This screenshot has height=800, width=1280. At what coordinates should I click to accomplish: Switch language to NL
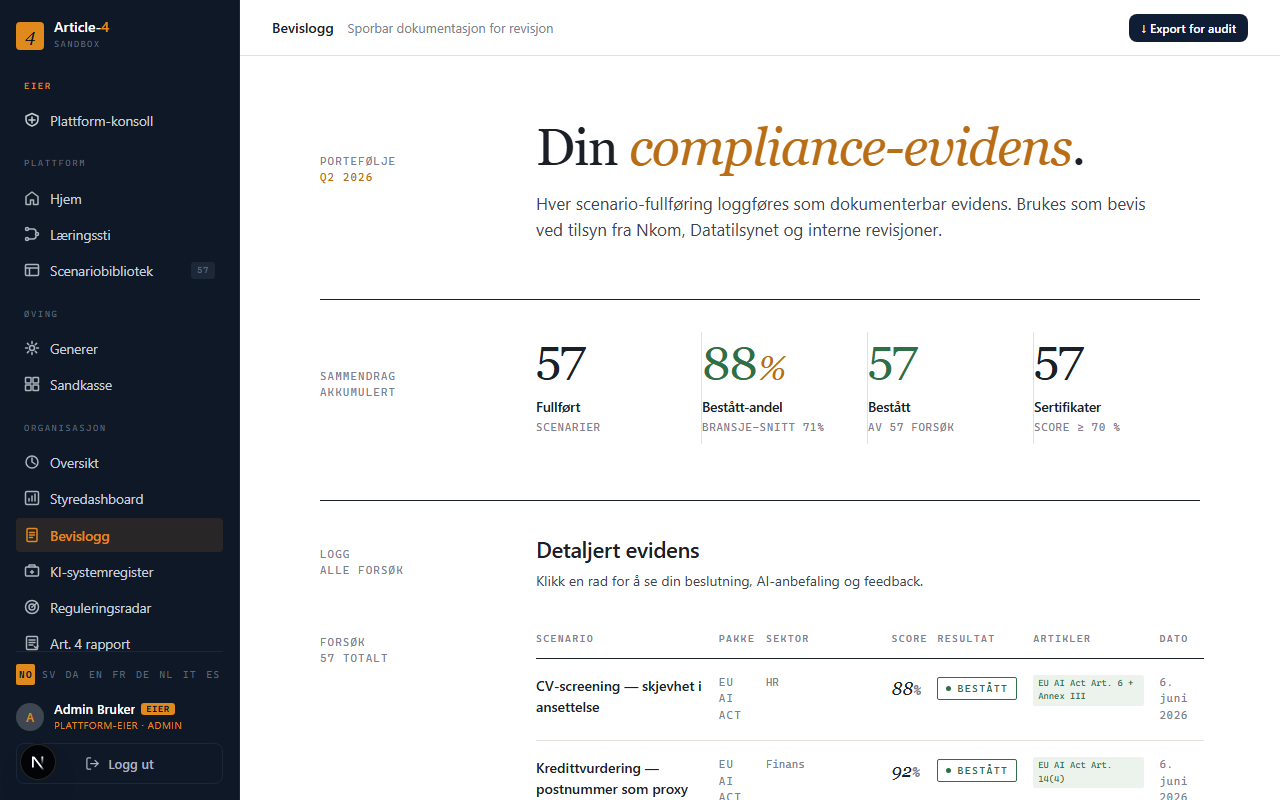[x=166, y=675]
